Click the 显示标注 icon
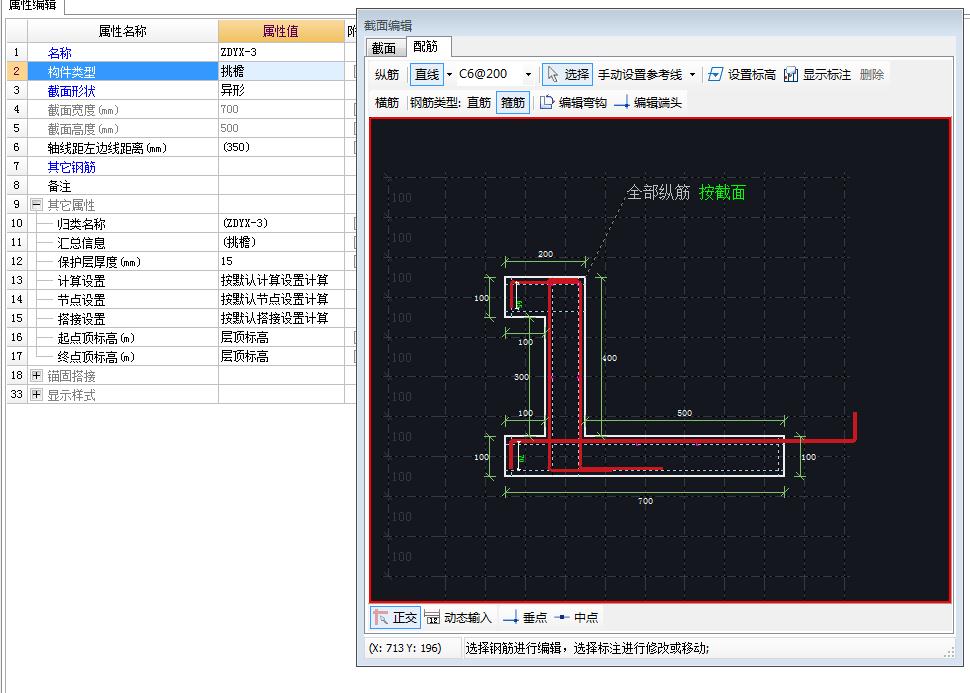970x693 pixels. 791,75
